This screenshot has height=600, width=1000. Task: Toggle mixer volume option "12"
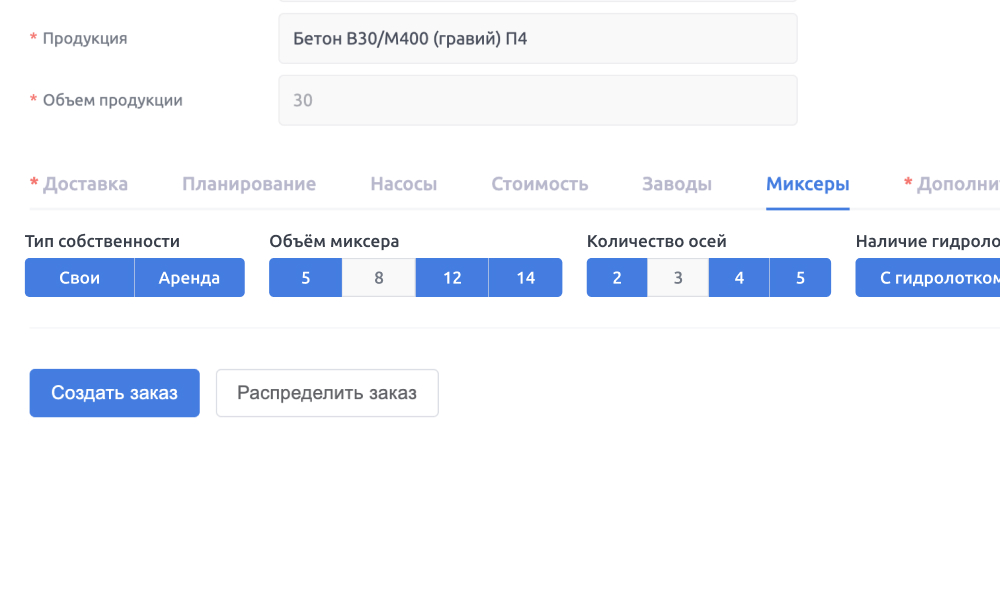451,277
